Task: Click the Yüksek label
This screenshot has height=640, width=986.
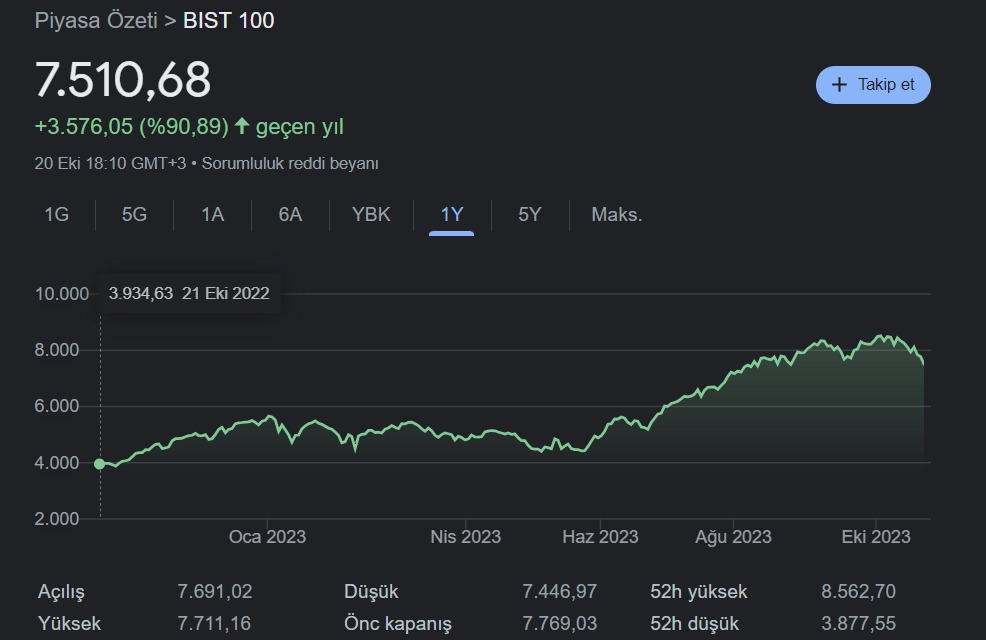Action: tap(69, 624)
